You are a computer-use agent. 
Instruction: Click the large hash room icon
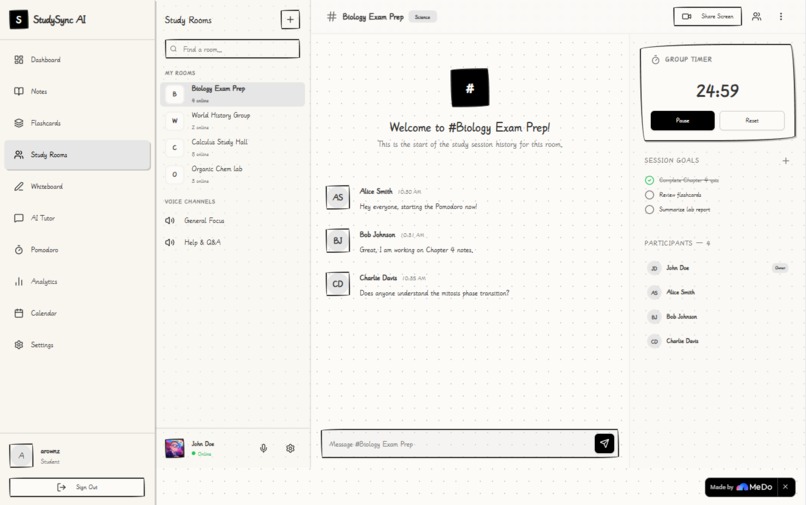tap(470, 88)
